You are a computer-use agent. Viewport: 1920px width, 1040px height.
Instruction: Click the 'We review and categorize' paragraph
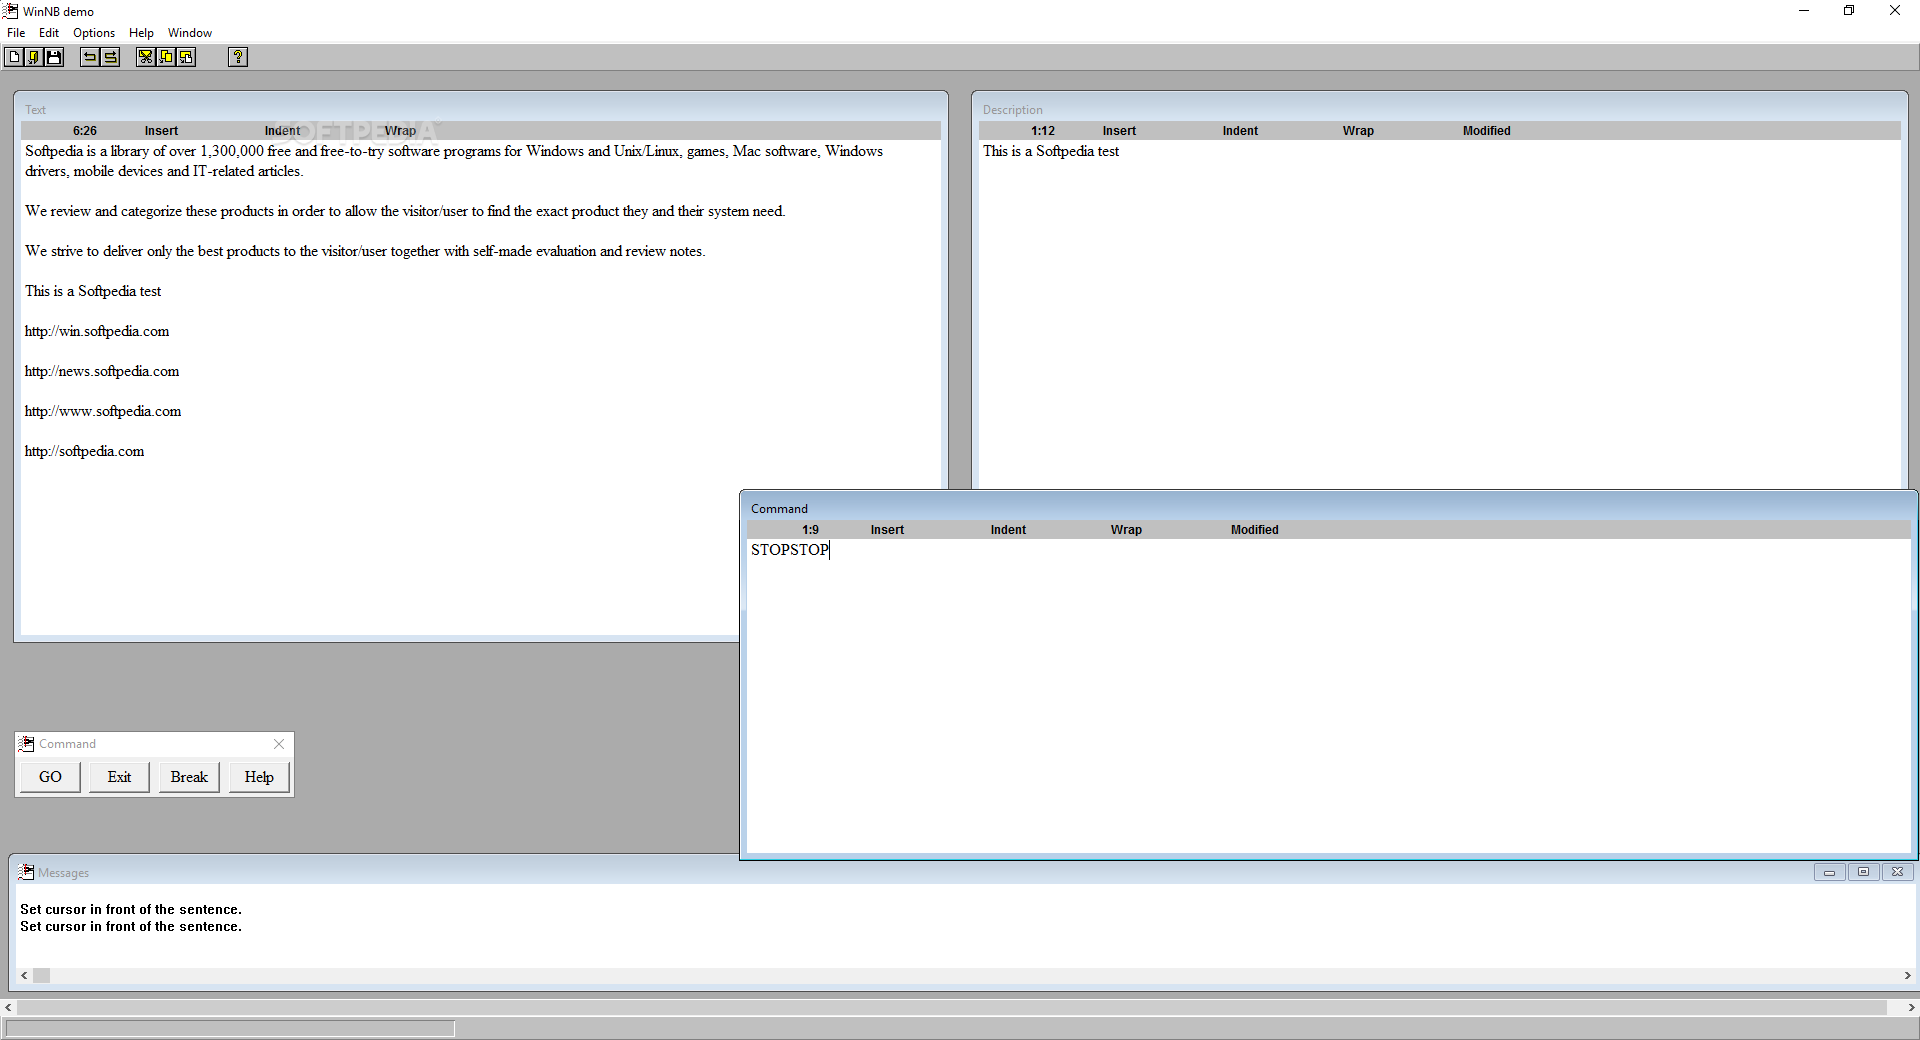point(405,211)
